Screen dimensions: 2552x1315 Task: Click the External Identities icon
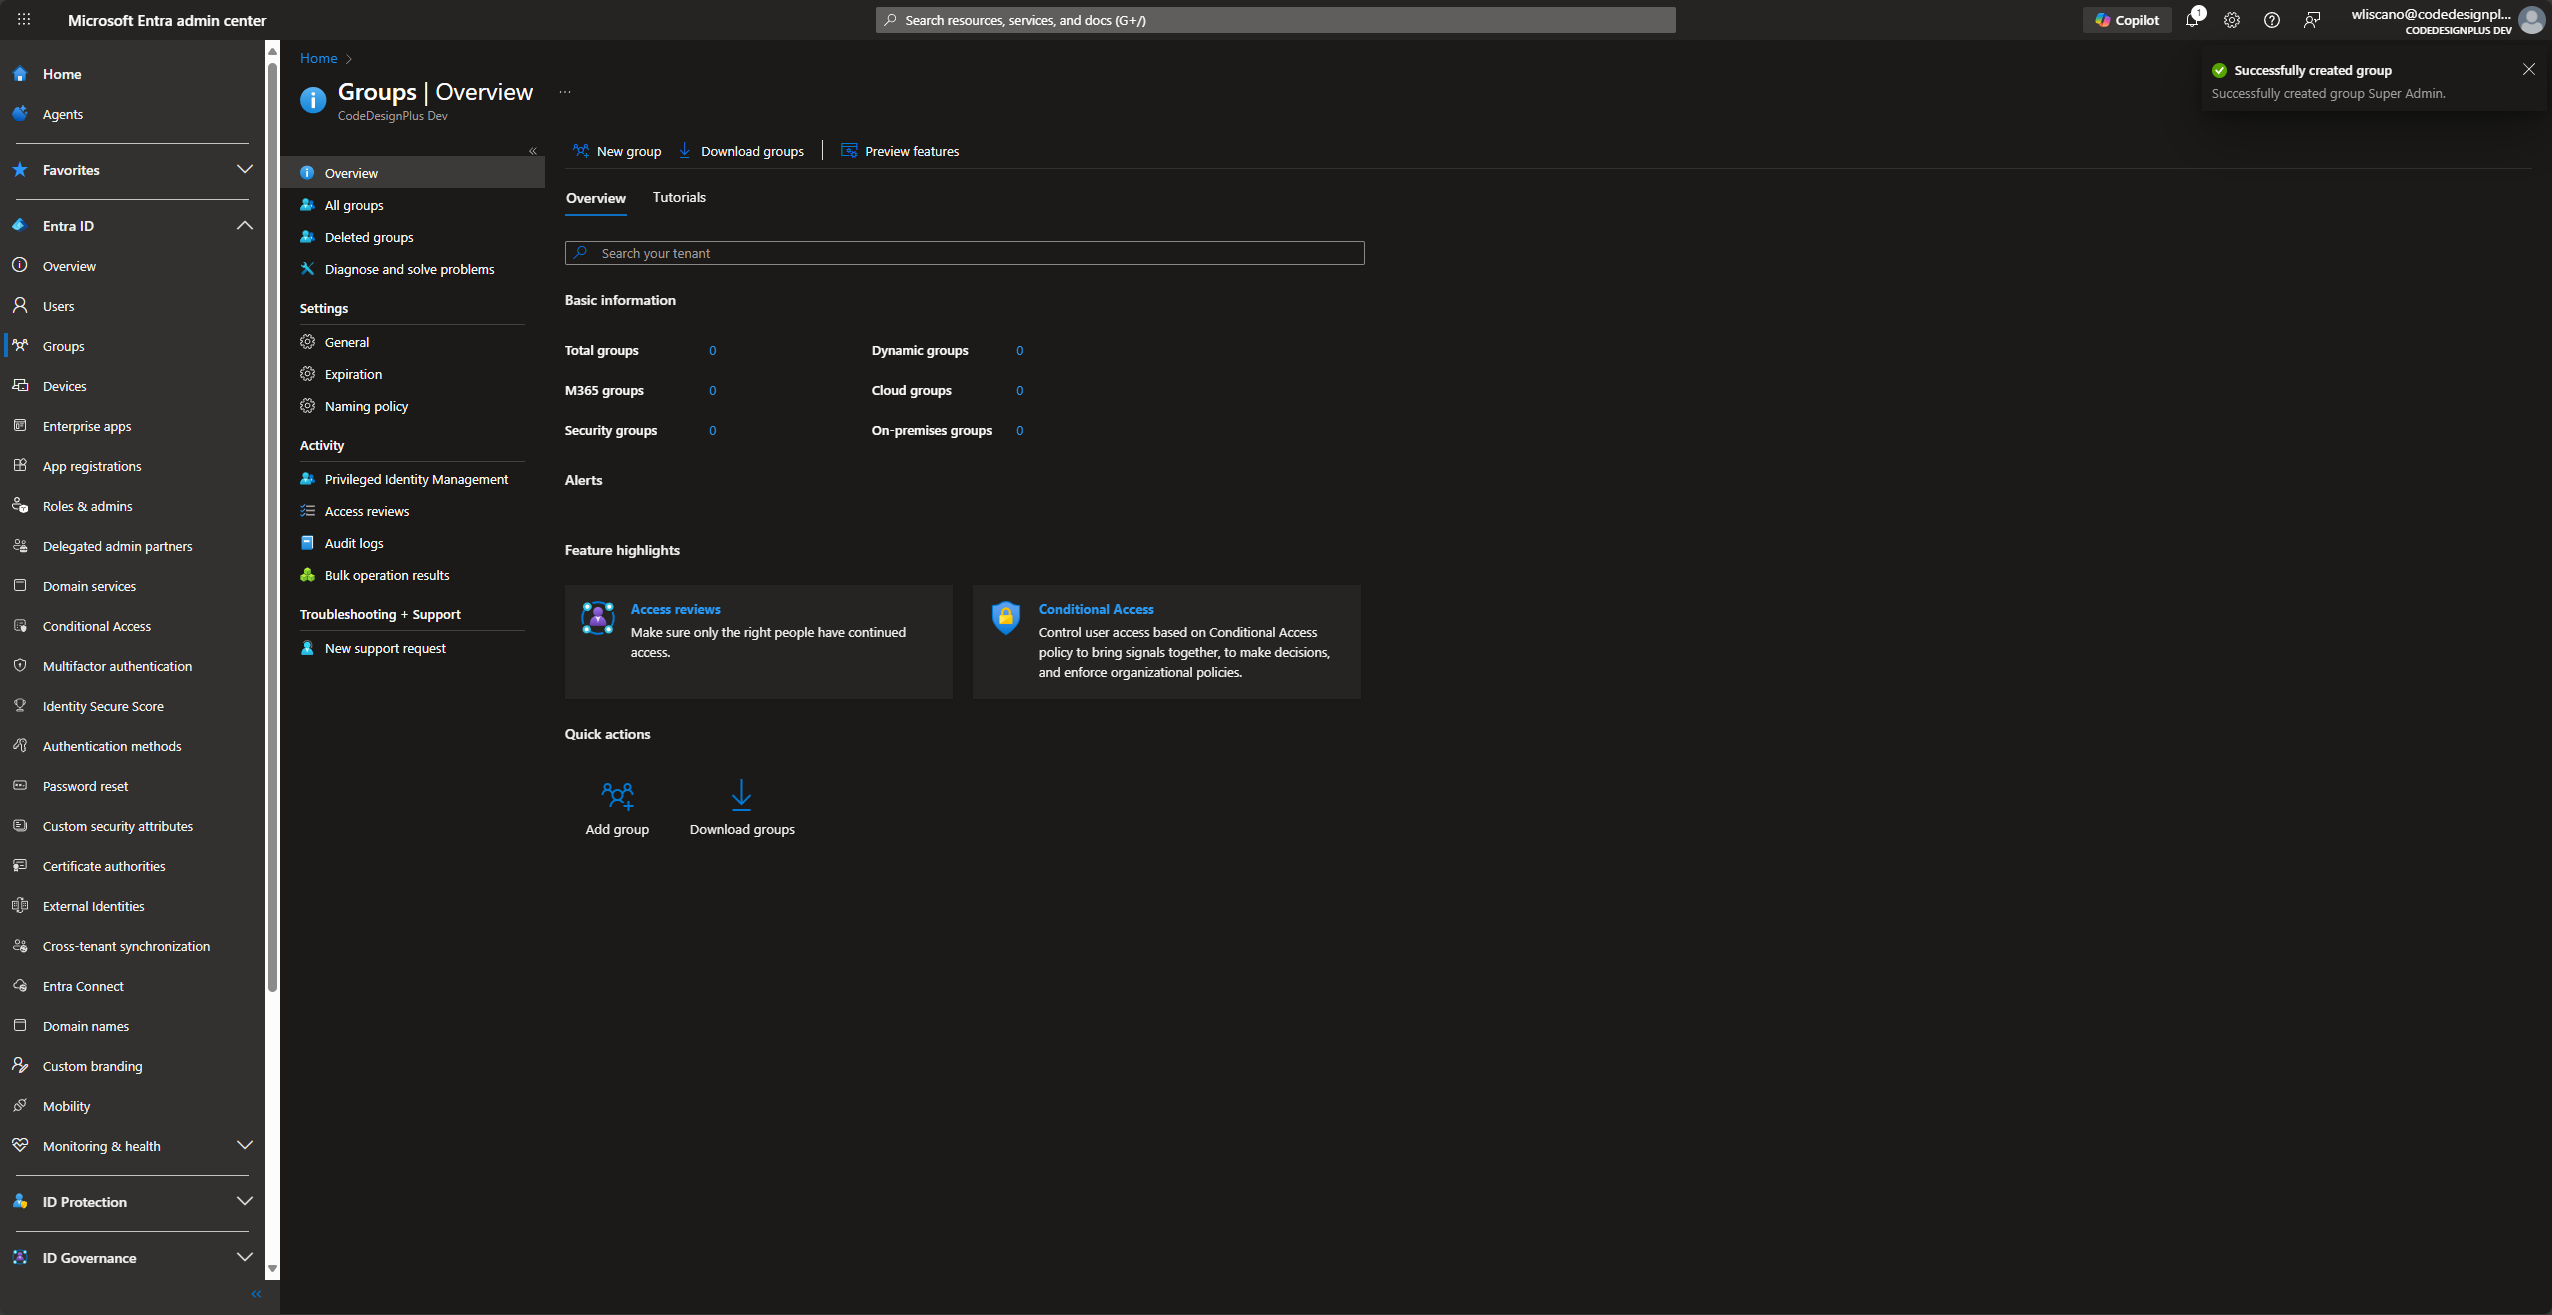(x=20, y=906)
